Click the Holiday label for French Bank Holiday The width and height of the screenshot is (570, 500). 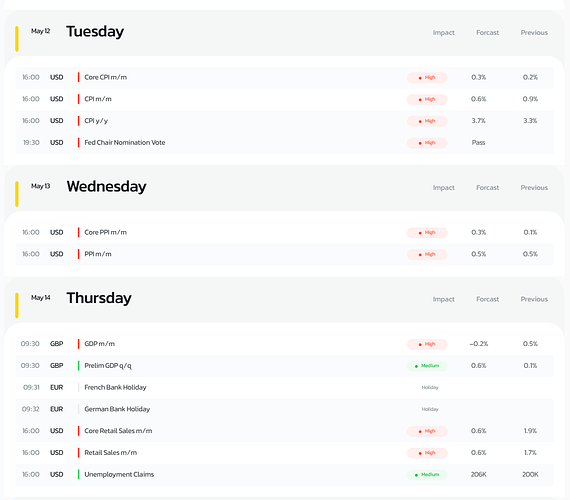430,388
